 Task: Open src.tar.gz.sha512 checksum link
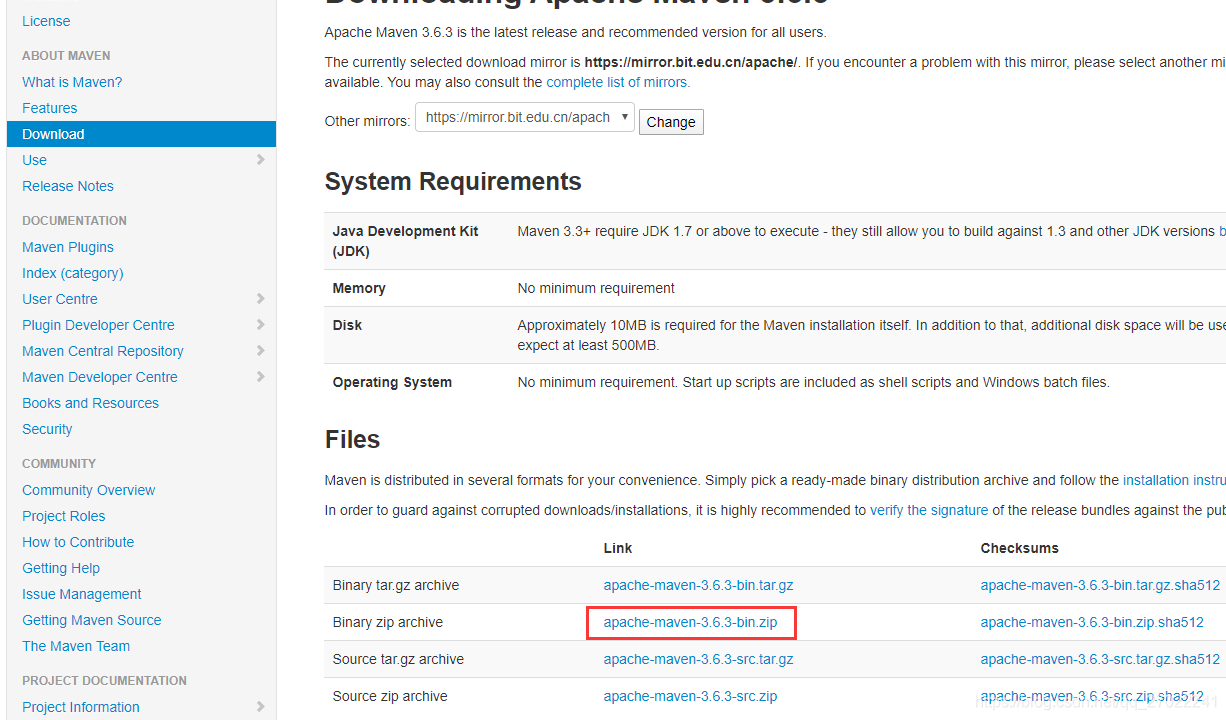[x=1100, y=659]
